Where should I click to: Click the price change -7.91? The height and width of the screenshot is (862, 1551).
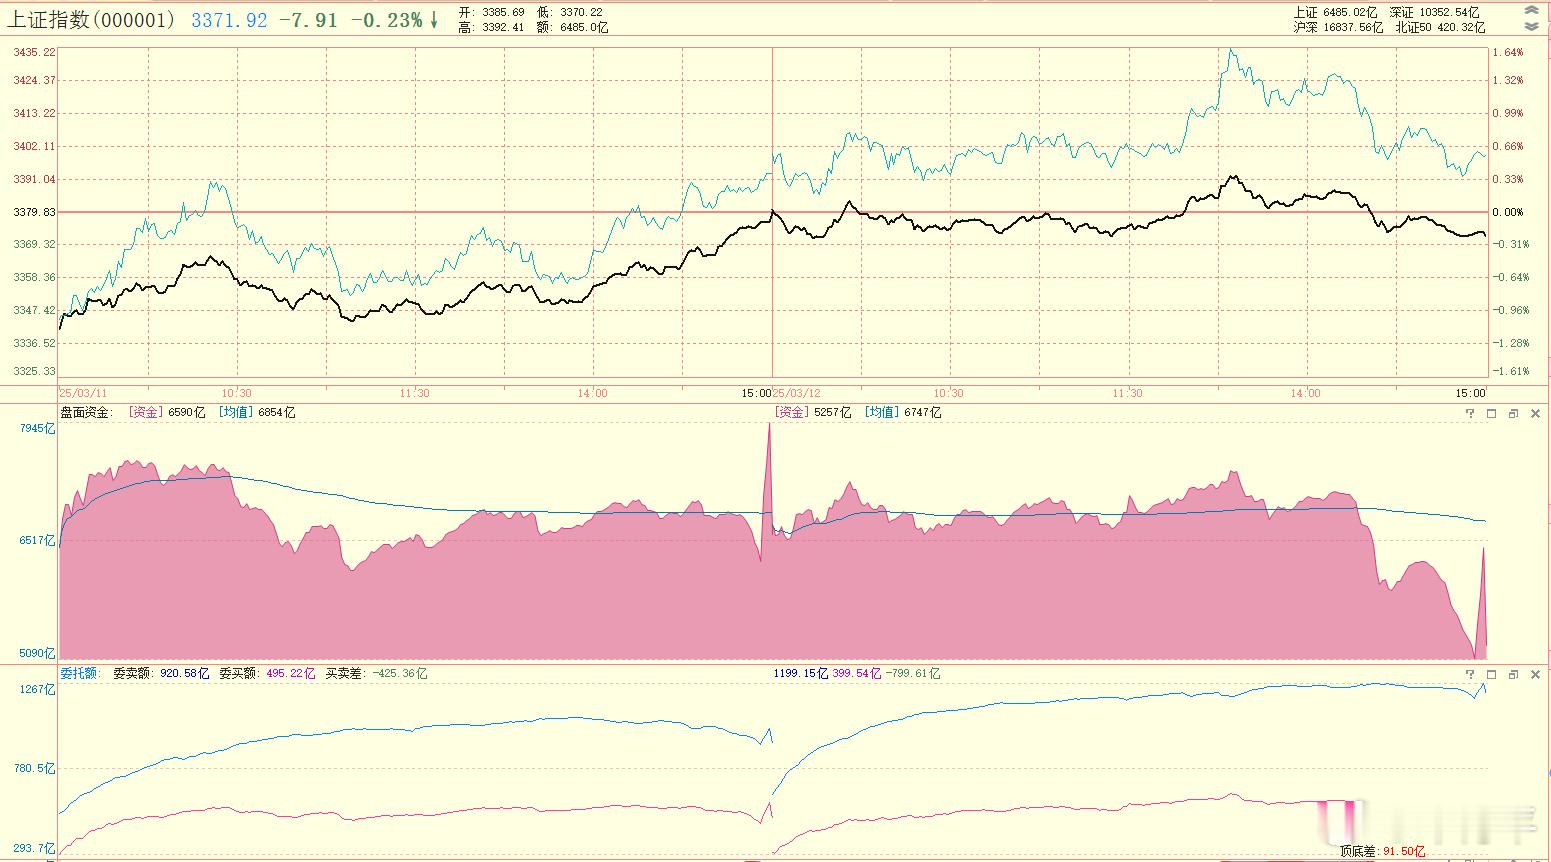click(x=308, y=20)
